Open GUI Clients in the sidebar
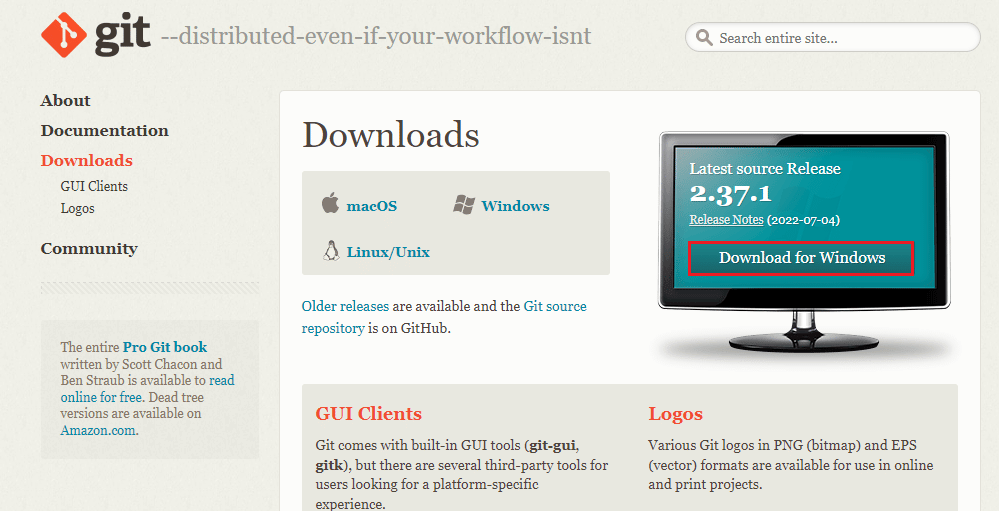 (94, 186)
